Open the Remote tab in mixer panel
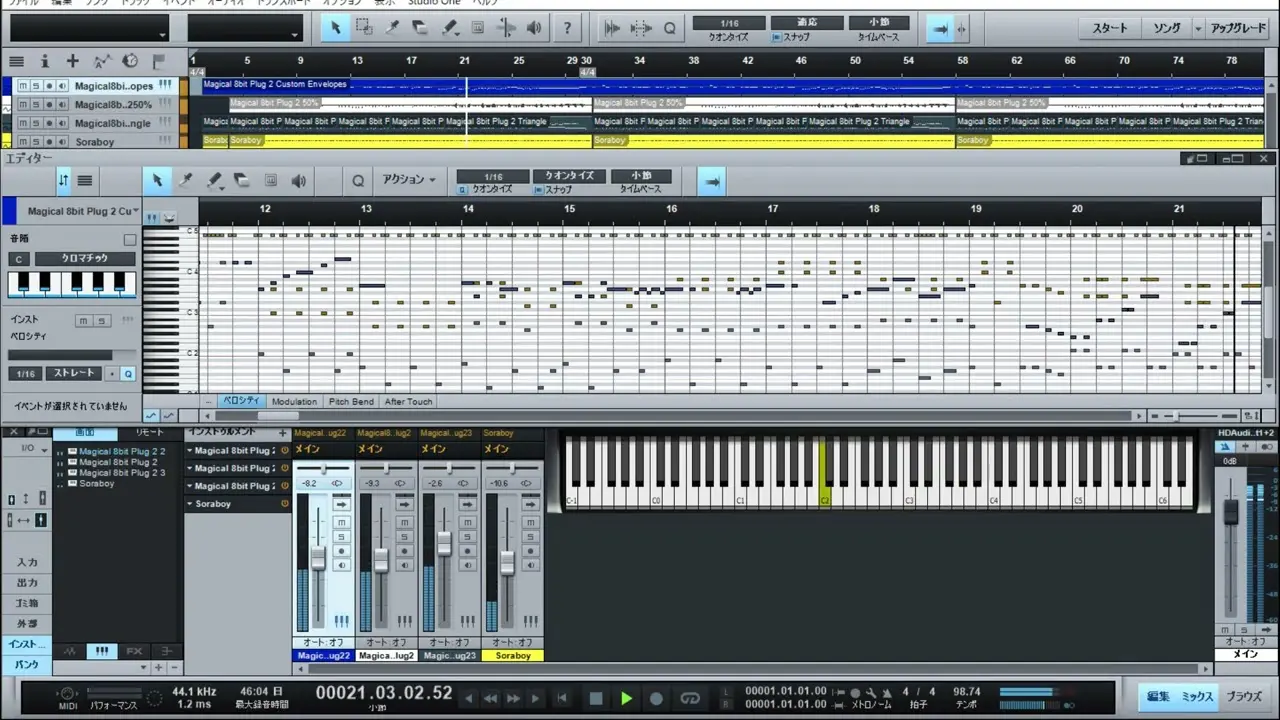The height and width of the screenshot is (720, 1280). [148, 433]
